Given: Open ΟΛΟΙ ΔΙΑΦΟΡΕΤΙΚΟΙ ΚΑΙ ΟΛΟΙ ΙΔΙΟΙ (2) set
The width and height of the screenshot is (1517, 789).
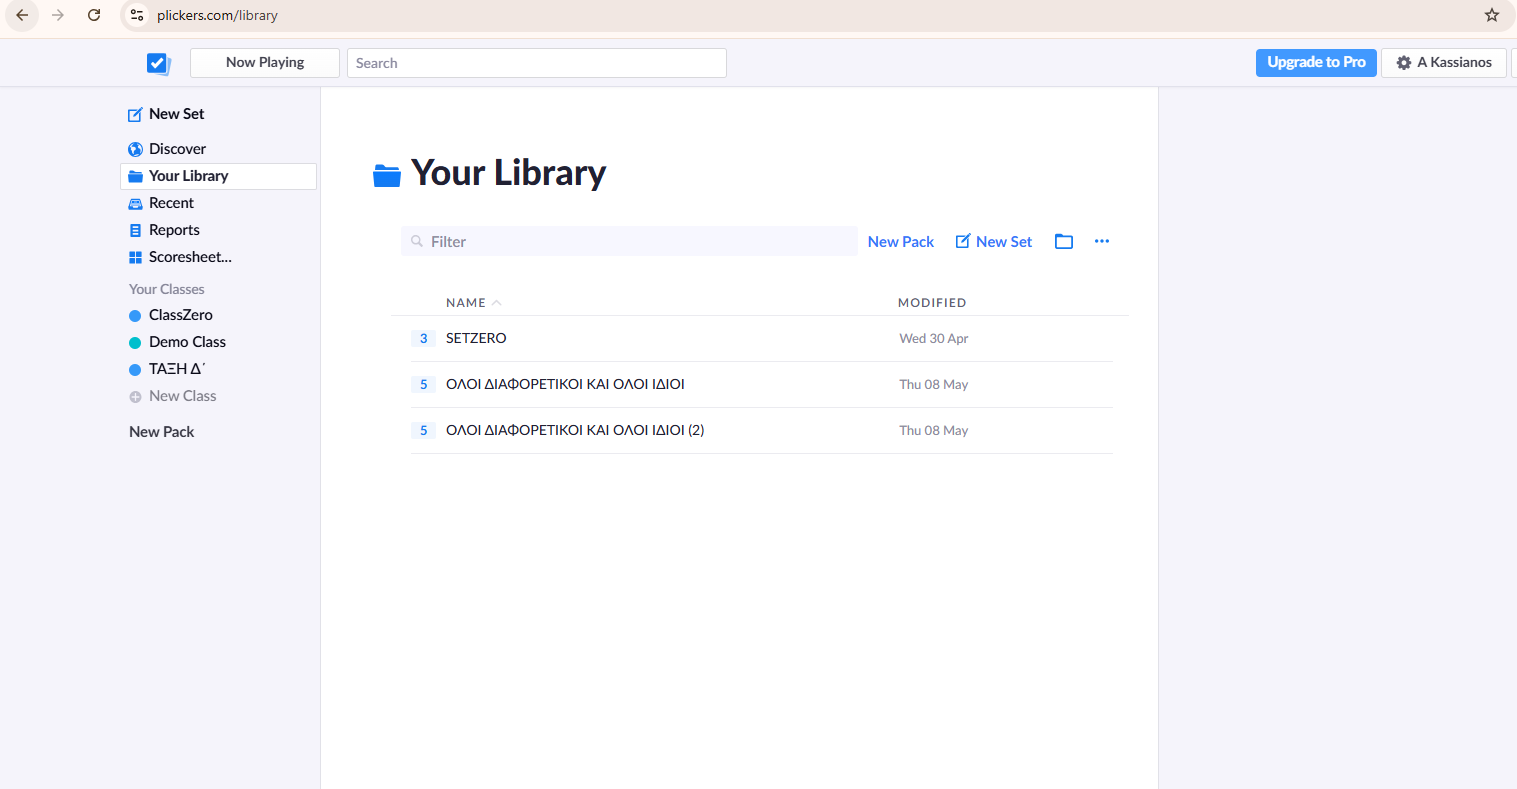Looking at the screenshot, I should click(575, 431).
